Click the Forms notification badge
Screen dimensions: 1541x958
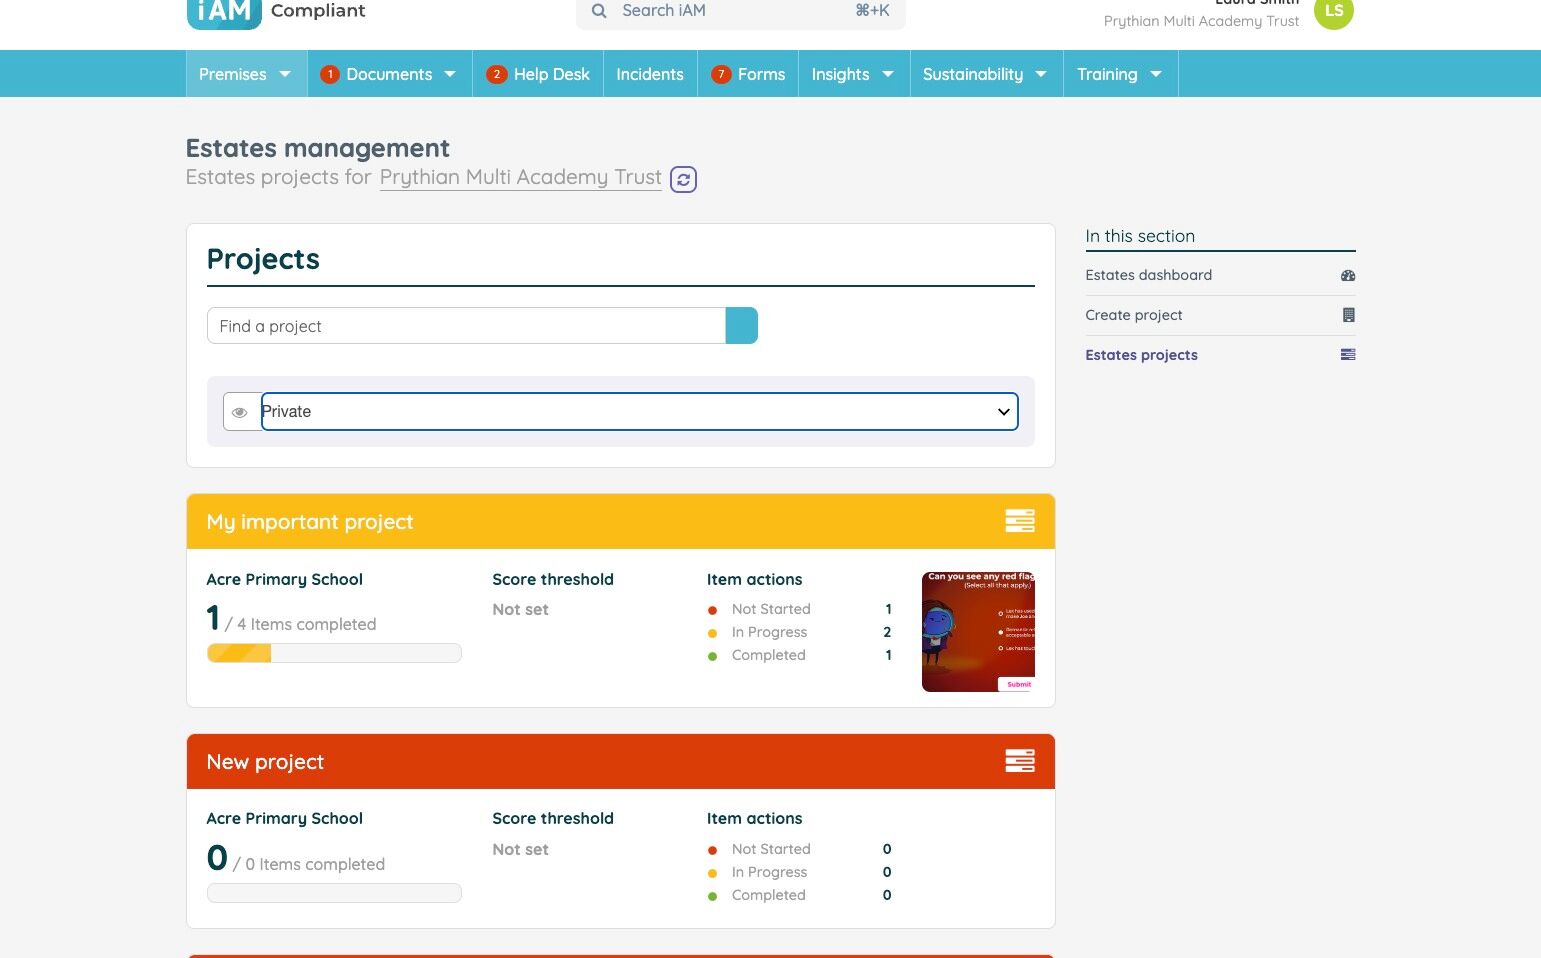pos(721,74)
